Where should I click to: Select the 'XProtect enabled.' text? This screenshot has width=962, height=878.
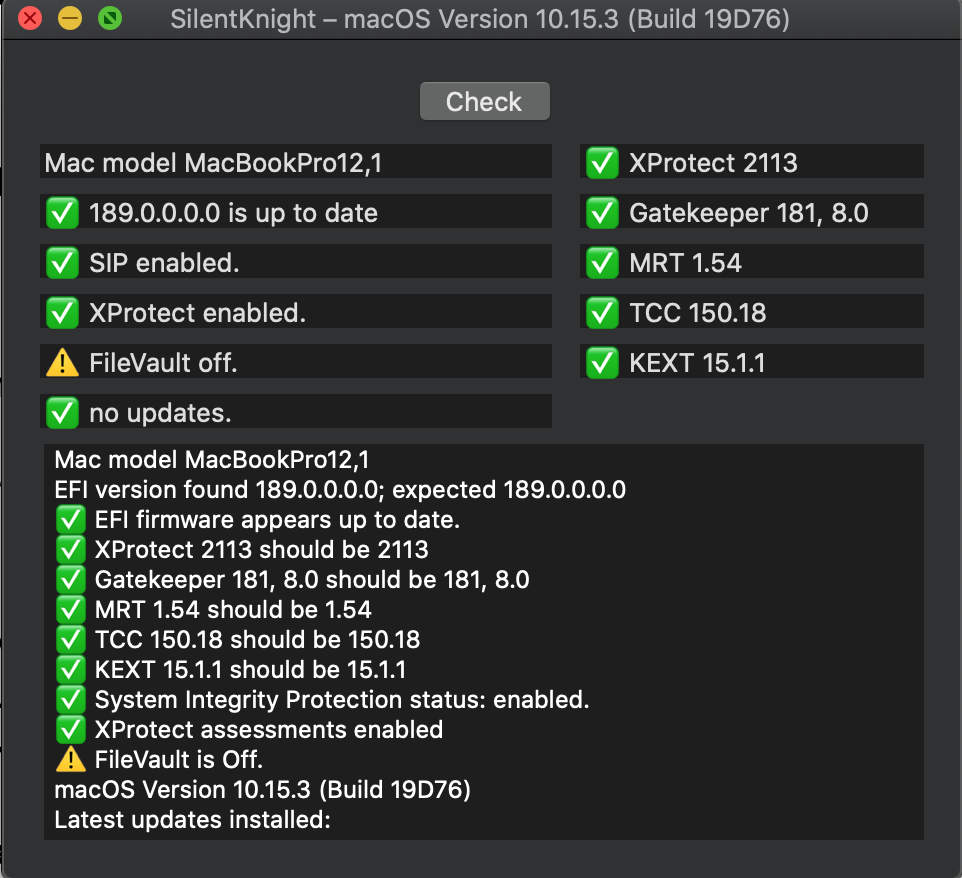click(198, 313)
